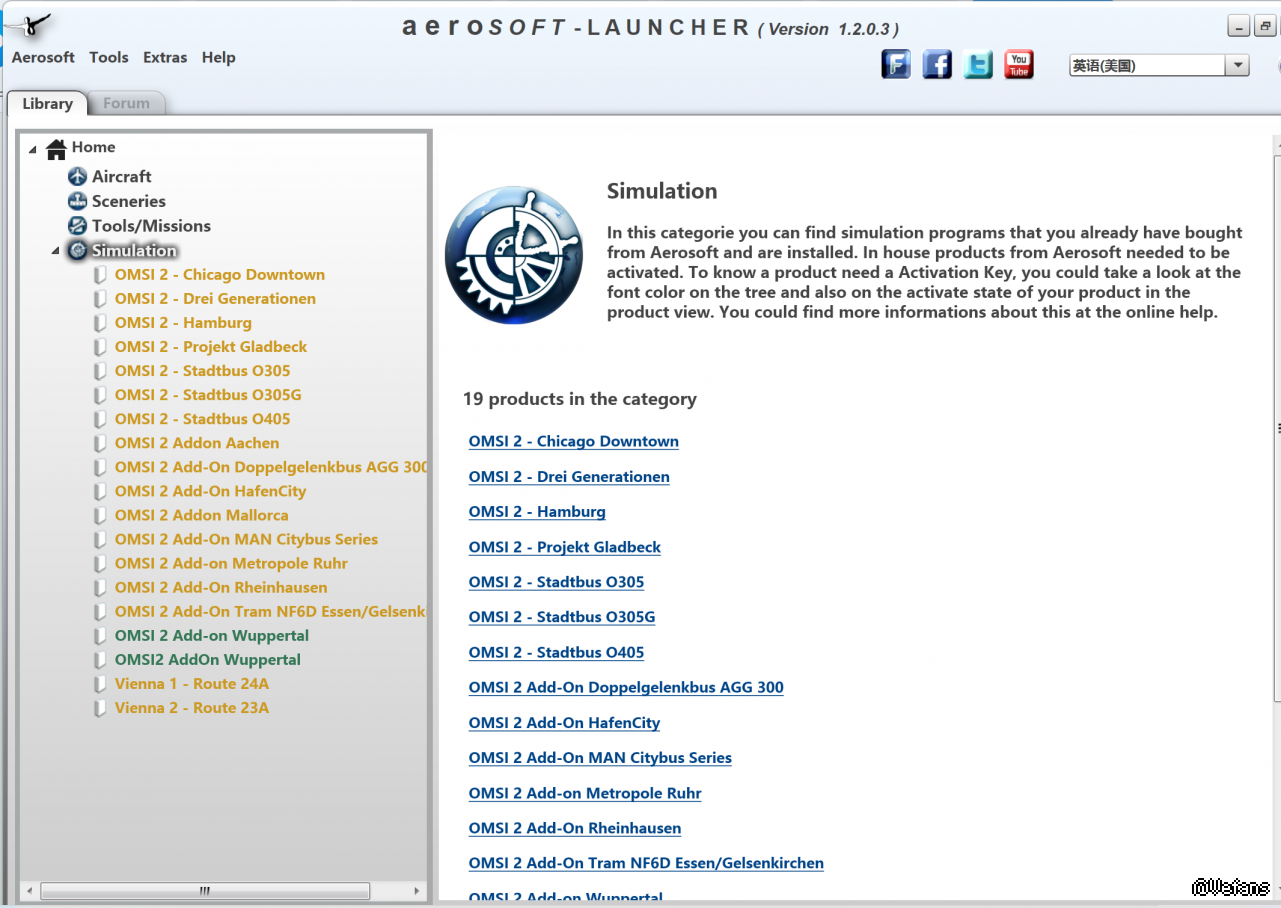Open the OMSI 2 - Stadtbus O305G link

click(x=562, y=617)
